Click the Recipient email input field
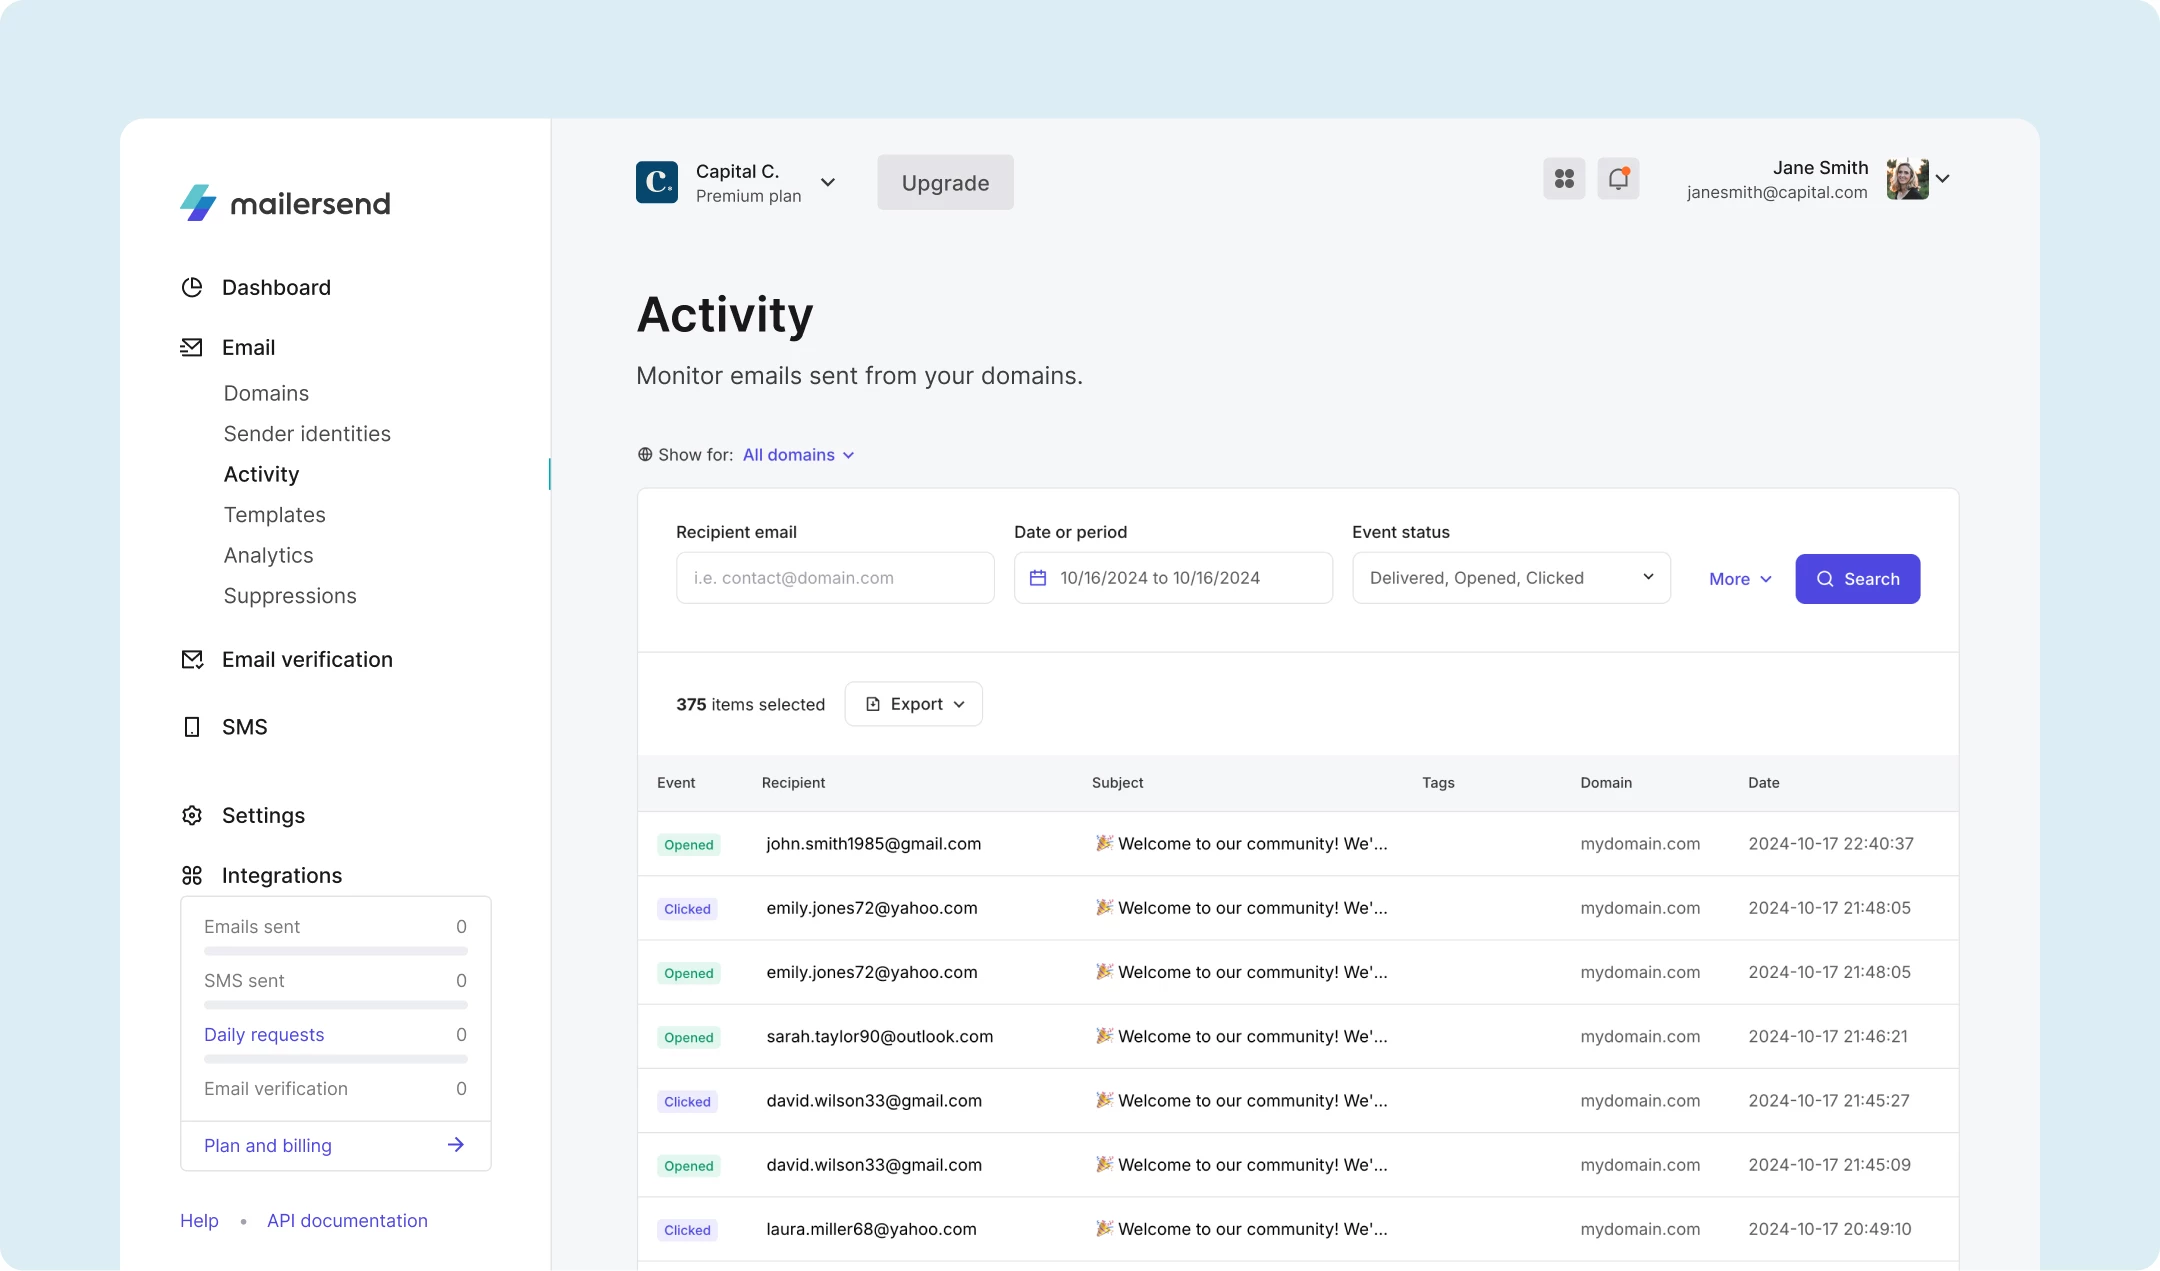Image resolution: width=2160 pixels, height=1271 pixels. click(x=833, y=576)
